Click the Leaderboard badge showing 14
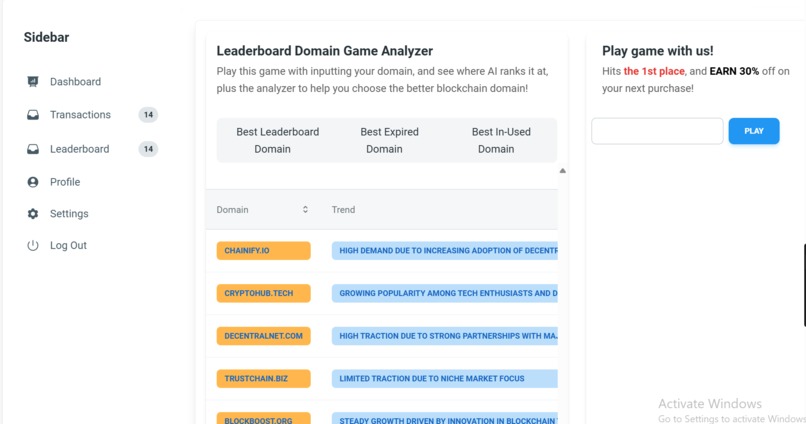The width and height of the screenshot is (806, 424). 148,149
